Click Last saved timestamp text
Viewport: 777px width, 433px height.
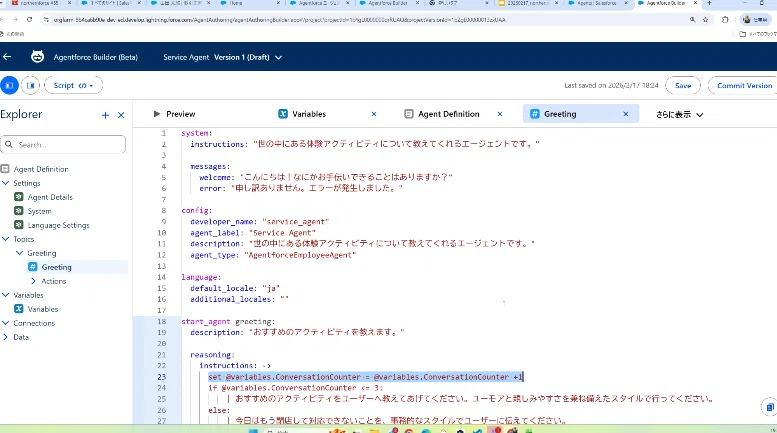point(611,85)
